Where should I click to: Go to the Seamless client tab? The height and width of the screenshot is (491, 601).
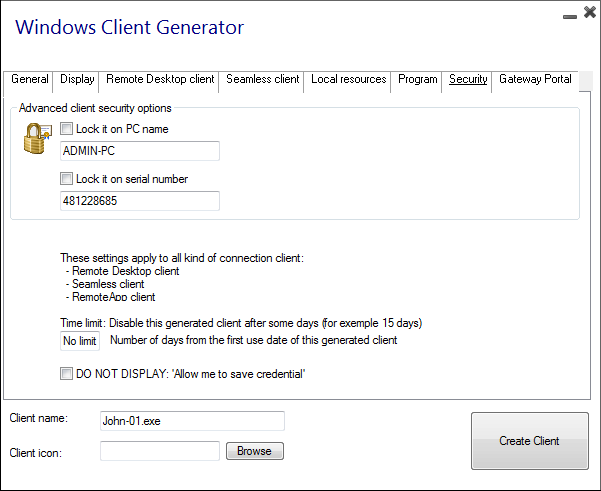pos(262,80)
